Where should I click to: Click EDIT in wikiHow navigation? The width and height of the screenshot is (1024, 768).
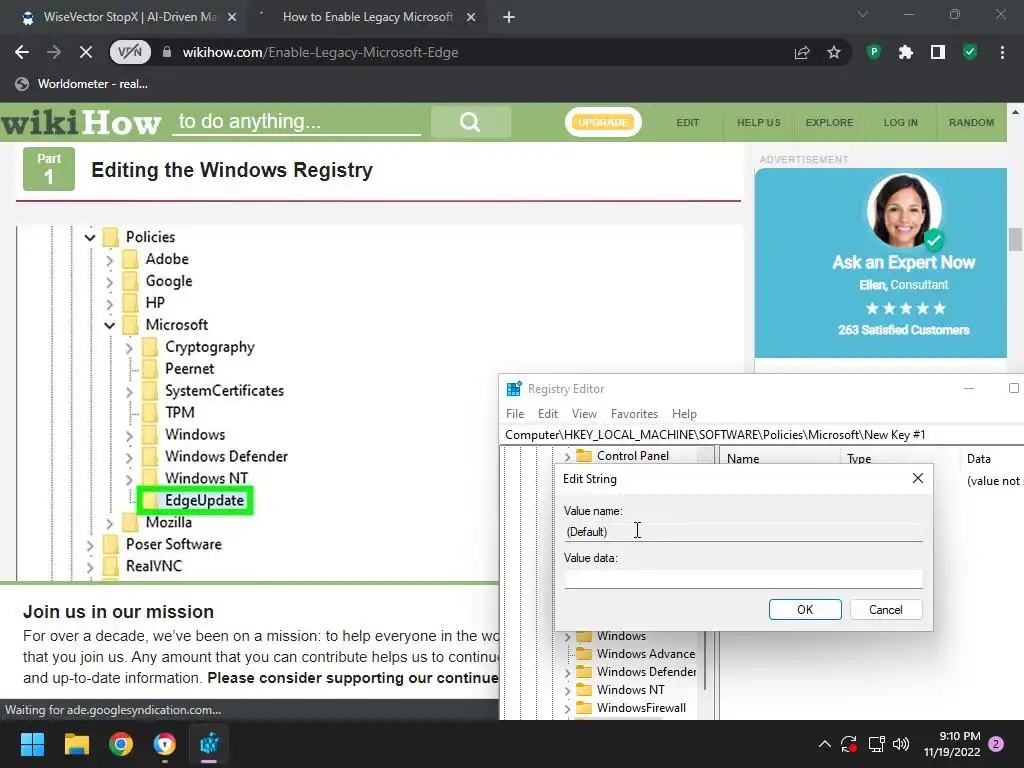688,122
